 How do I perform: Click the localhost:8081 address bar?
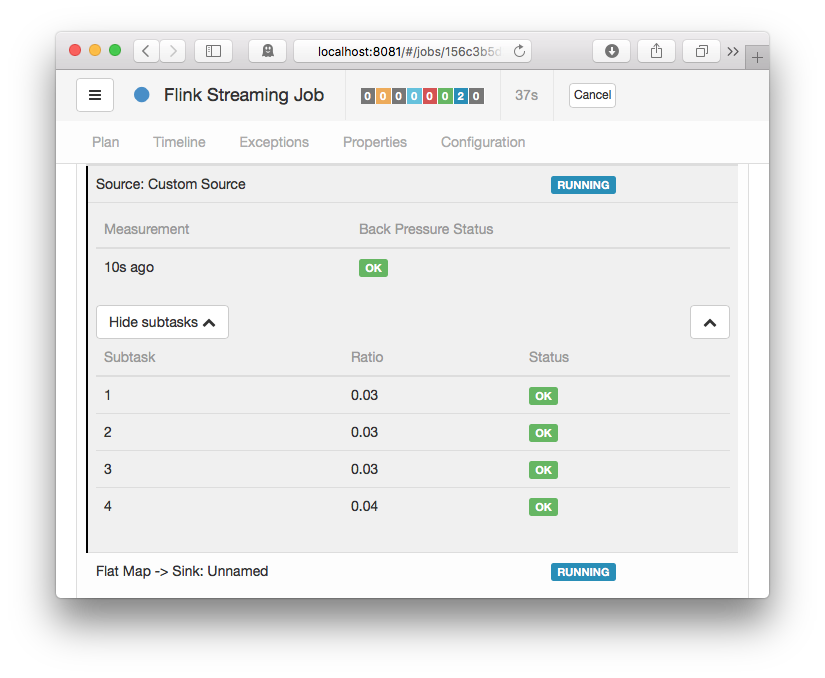coord(408,51)
